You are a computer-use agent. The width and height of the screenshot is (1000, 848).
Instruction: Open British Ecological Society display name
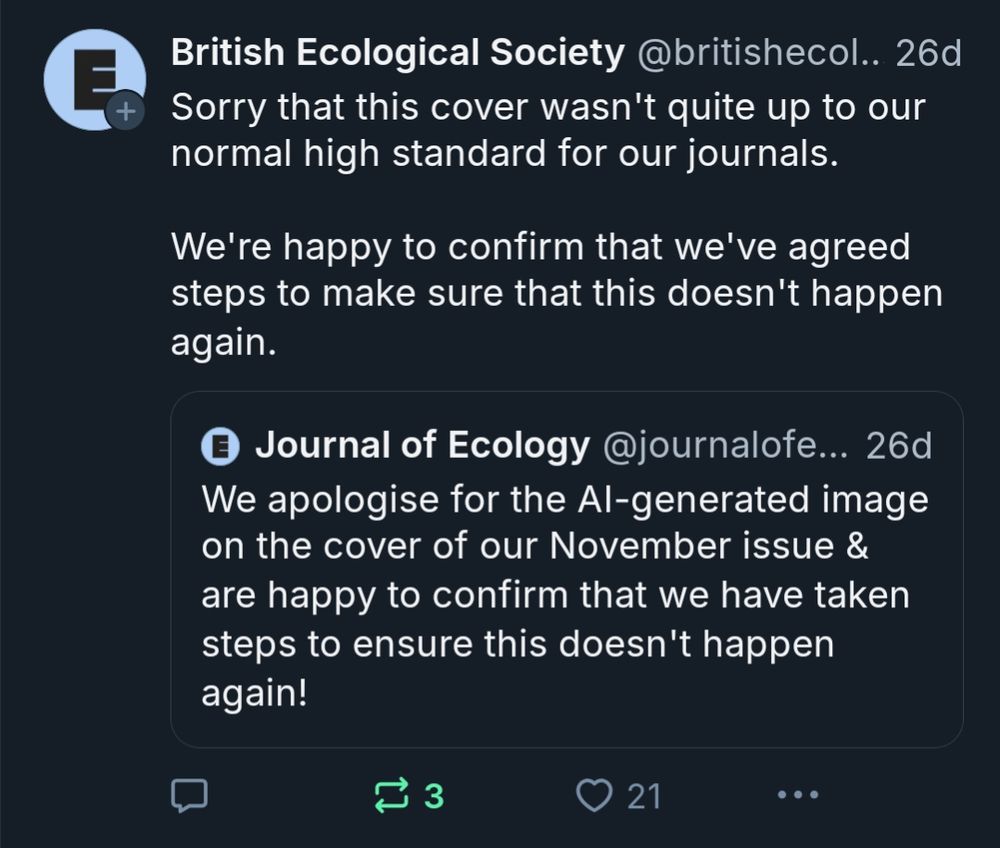pyautogui.click(x=397, y=54)
